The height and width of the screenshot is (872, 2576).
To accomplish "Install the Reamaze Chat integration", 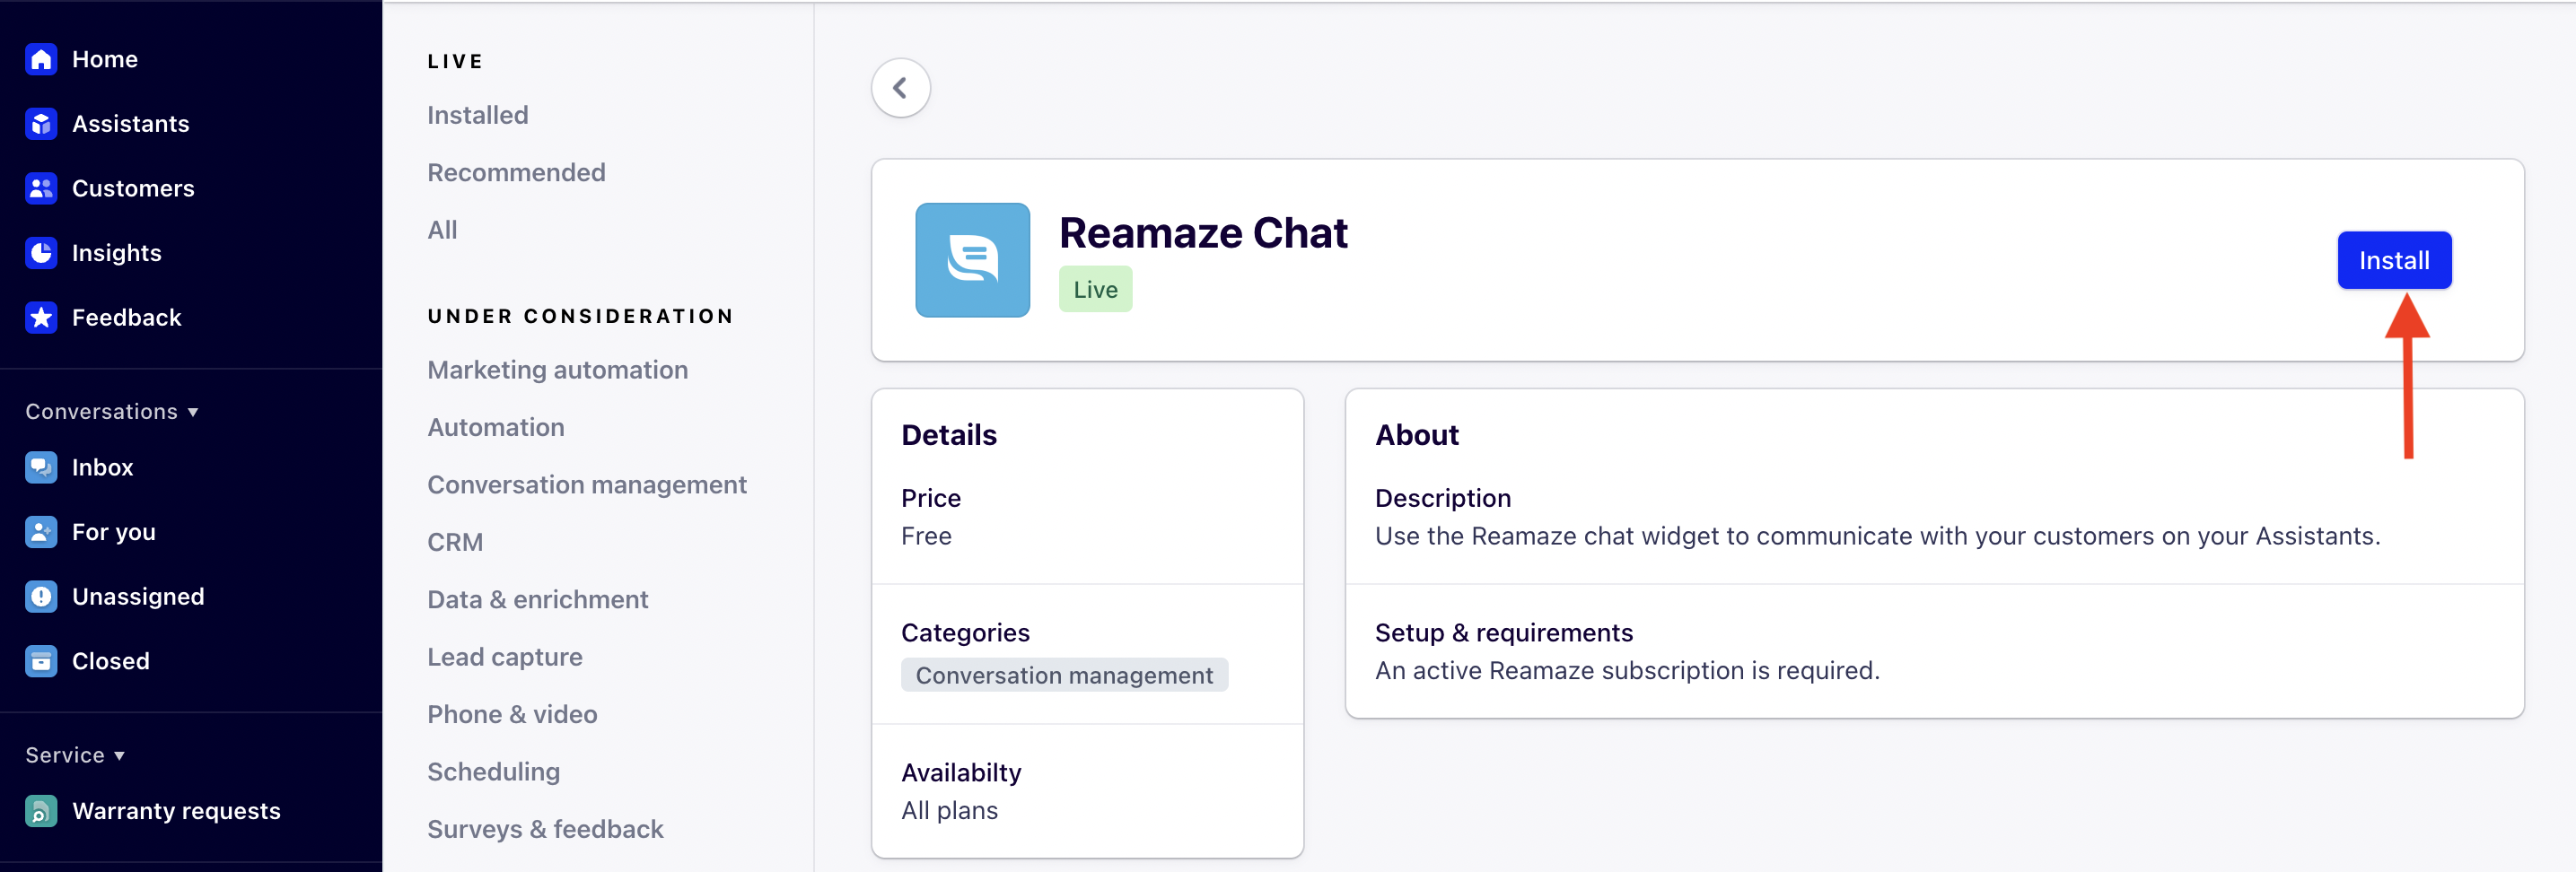I will tap(2393, 260).
